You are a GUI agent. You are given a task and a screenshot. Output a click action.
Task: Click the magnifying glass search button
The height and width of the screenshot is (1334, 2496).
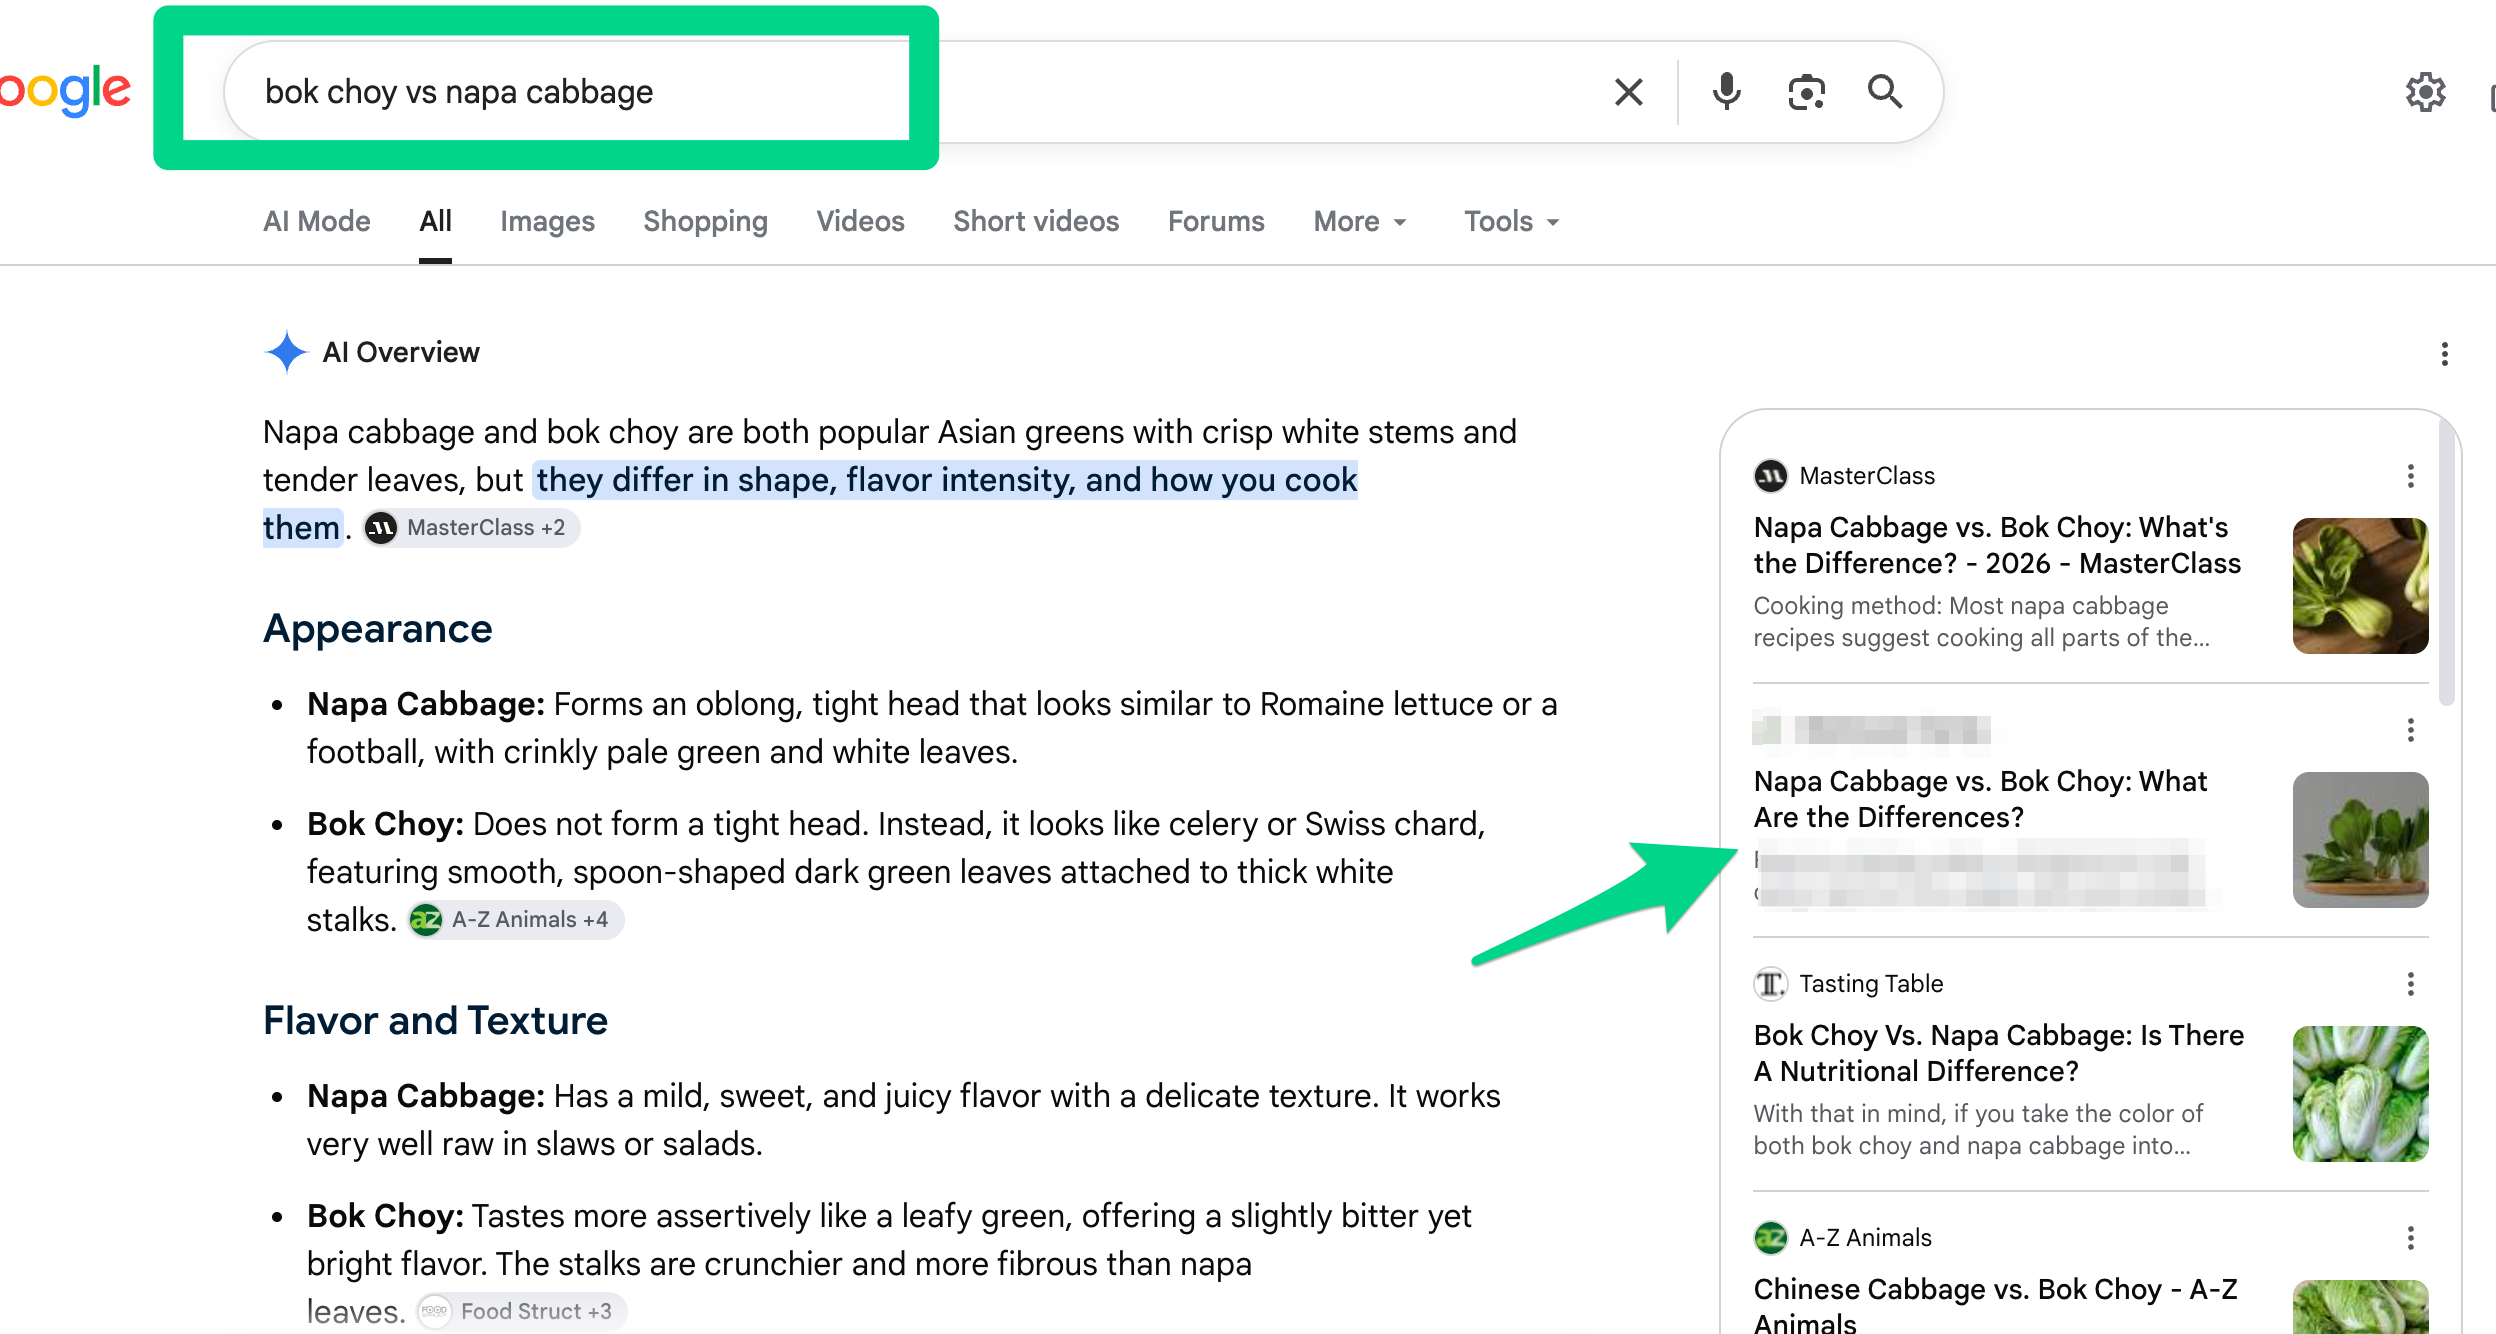click(1885, 92)
